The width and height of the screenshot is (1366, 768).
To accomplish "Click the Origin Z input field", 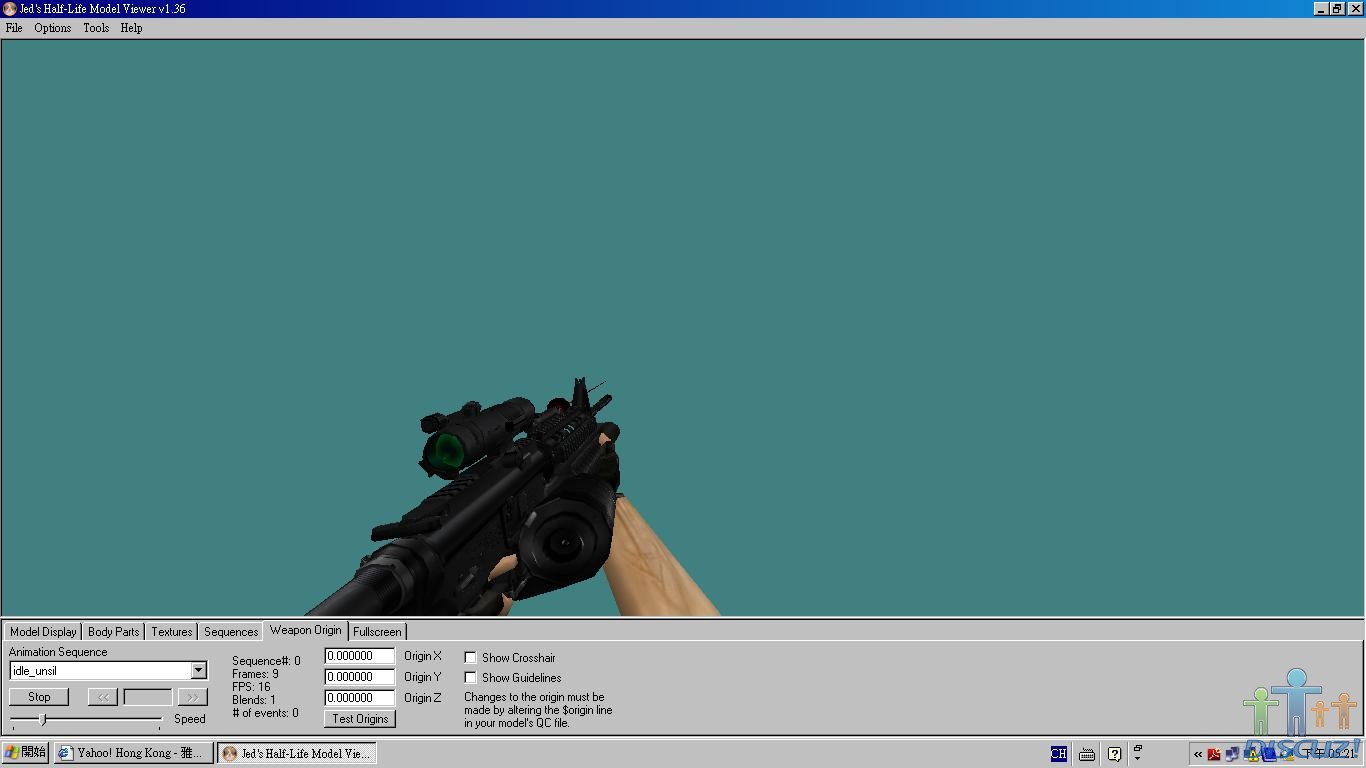I will (x=360, y=698).
